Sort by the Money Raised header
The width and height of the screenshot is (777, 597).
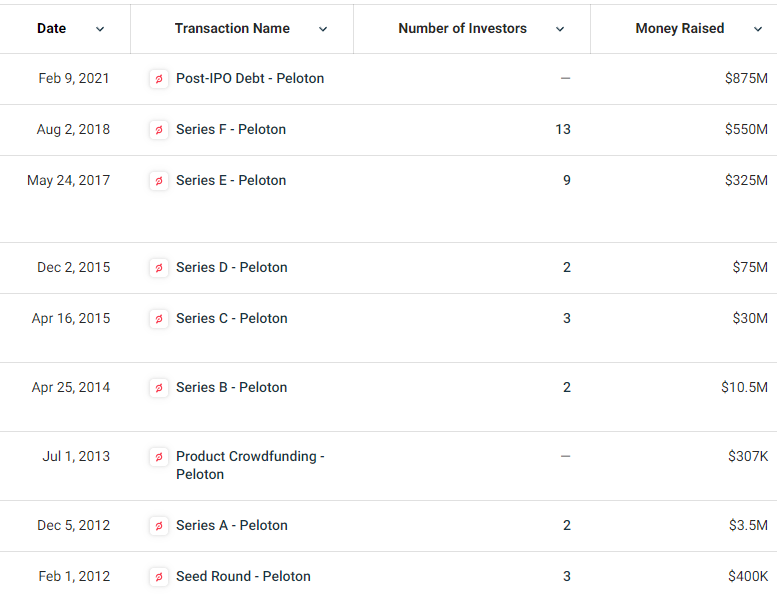(x=680, y=28)
